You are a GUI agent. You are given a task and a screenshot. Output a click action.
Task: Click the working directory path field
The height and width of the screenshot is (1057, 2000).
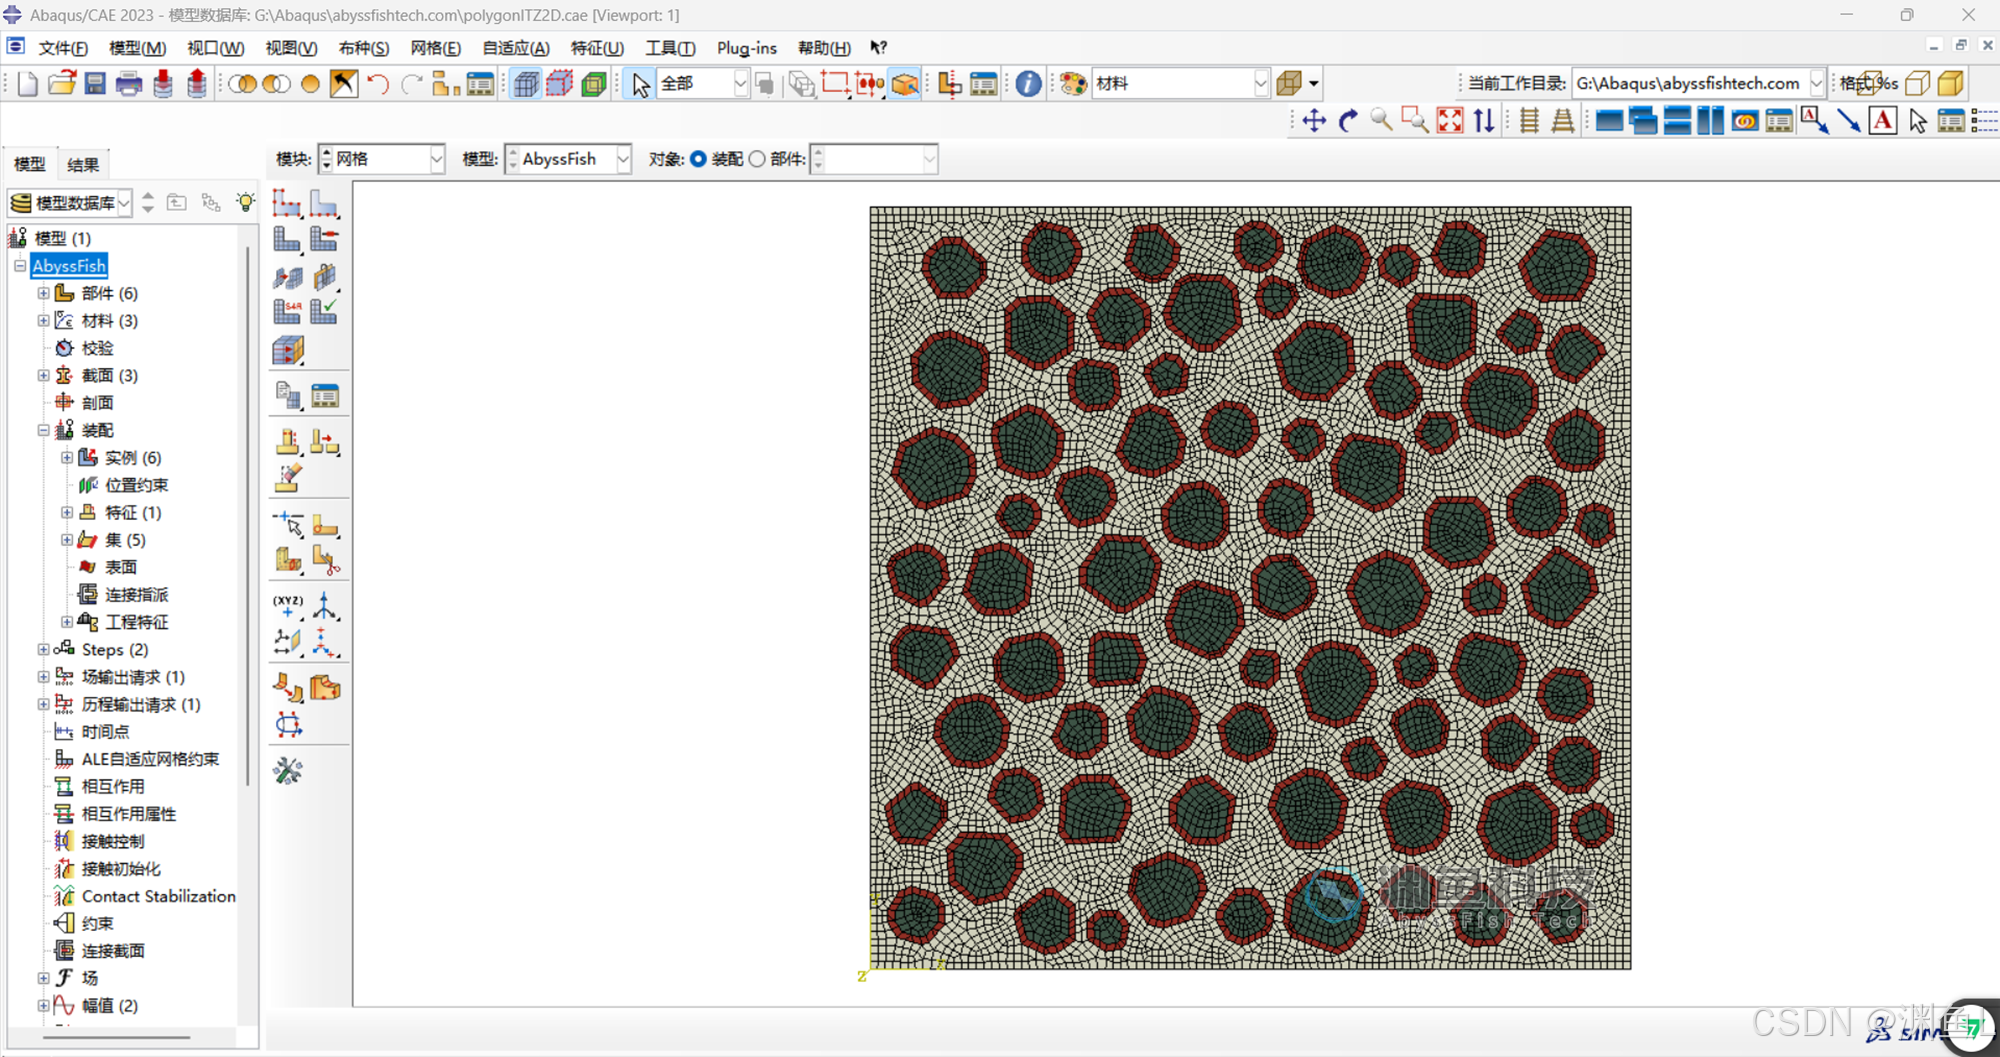(1688, 84)
